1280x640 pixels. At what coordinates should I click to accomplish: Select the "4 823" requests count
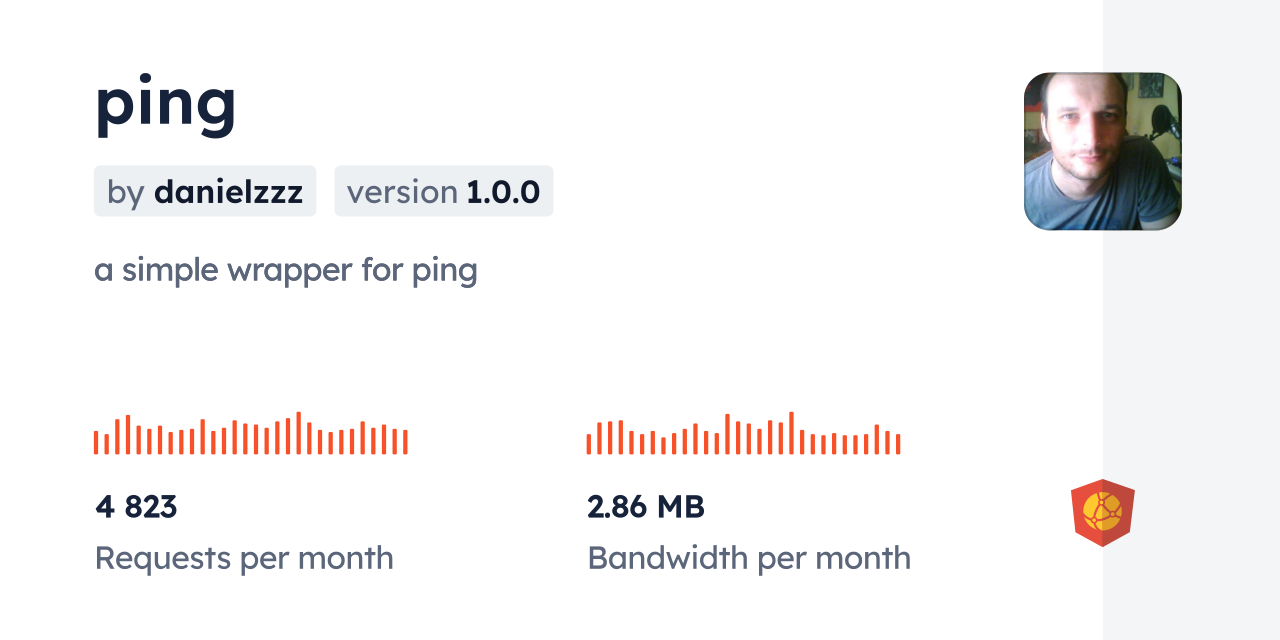click(136, 507)
